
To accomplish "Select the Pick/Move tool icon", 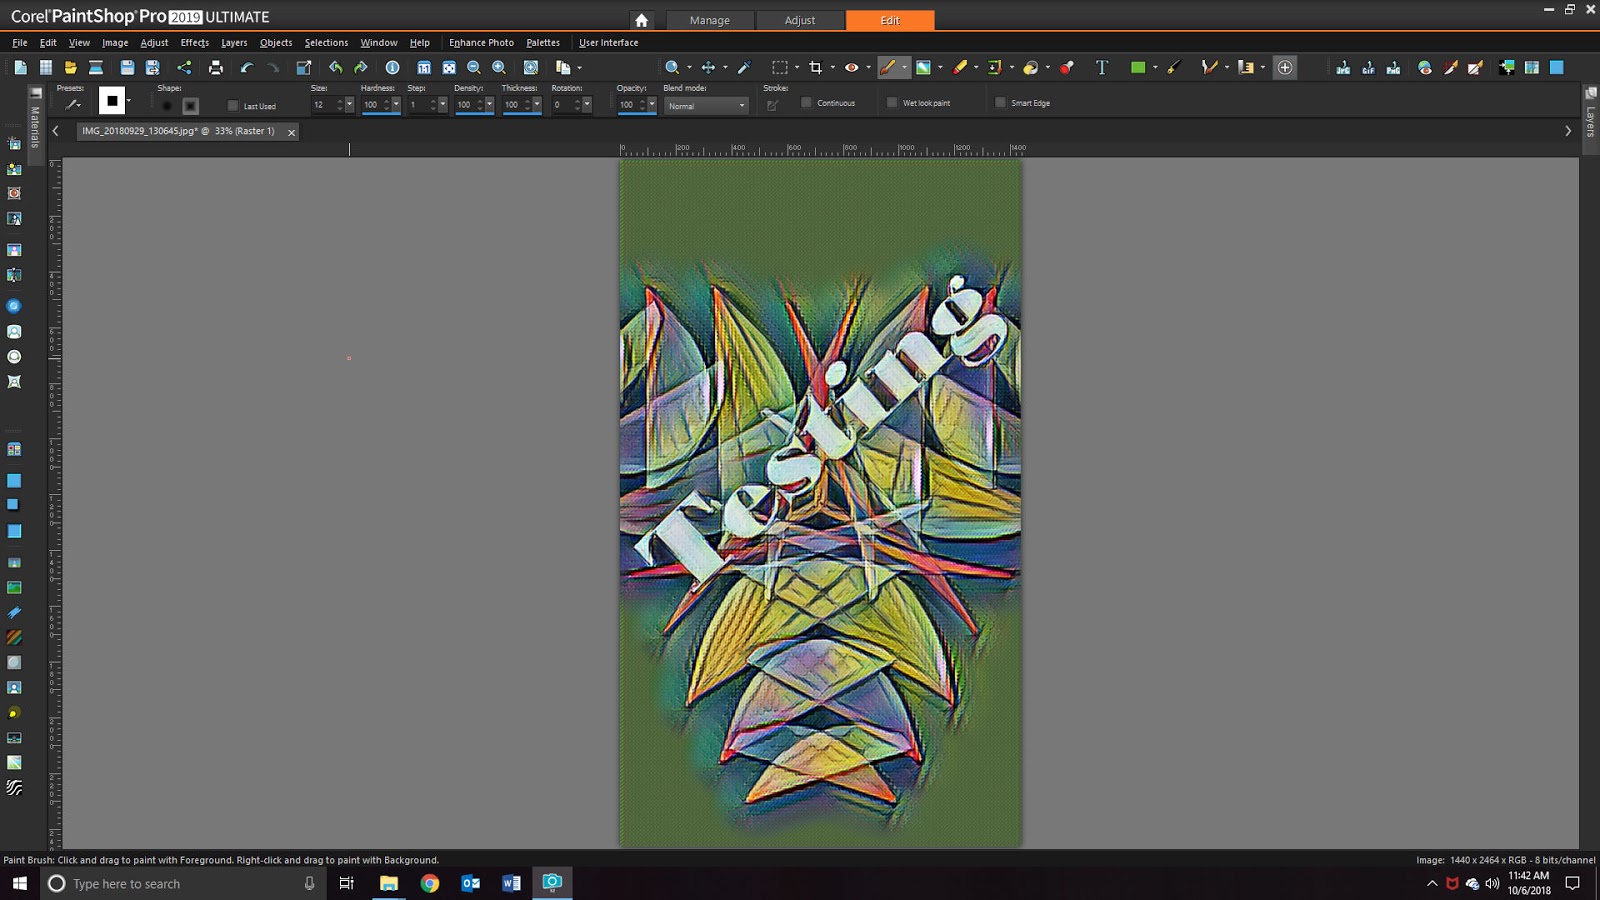I will tap(707, 67).
